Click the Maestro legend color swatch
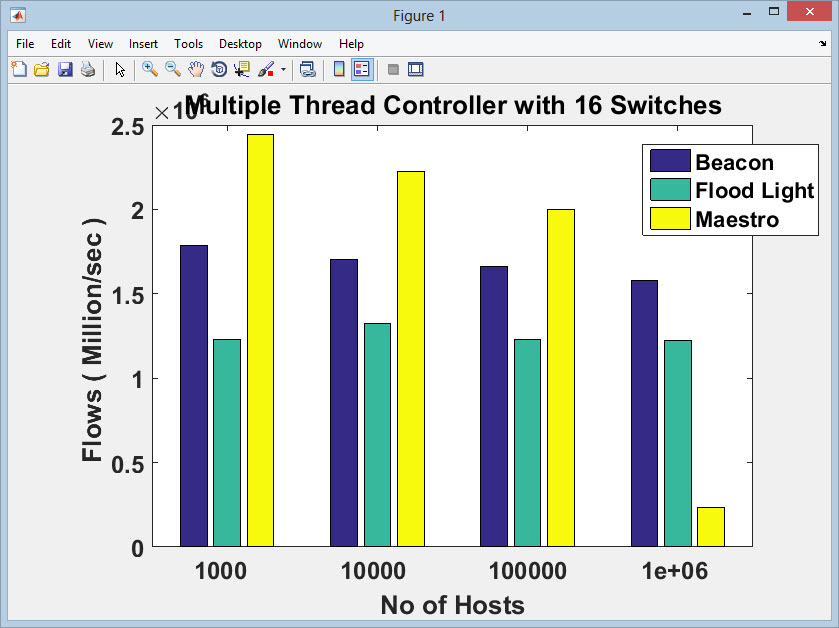The height and width of the screenshot is (628, 839). [x=670, y=219]
